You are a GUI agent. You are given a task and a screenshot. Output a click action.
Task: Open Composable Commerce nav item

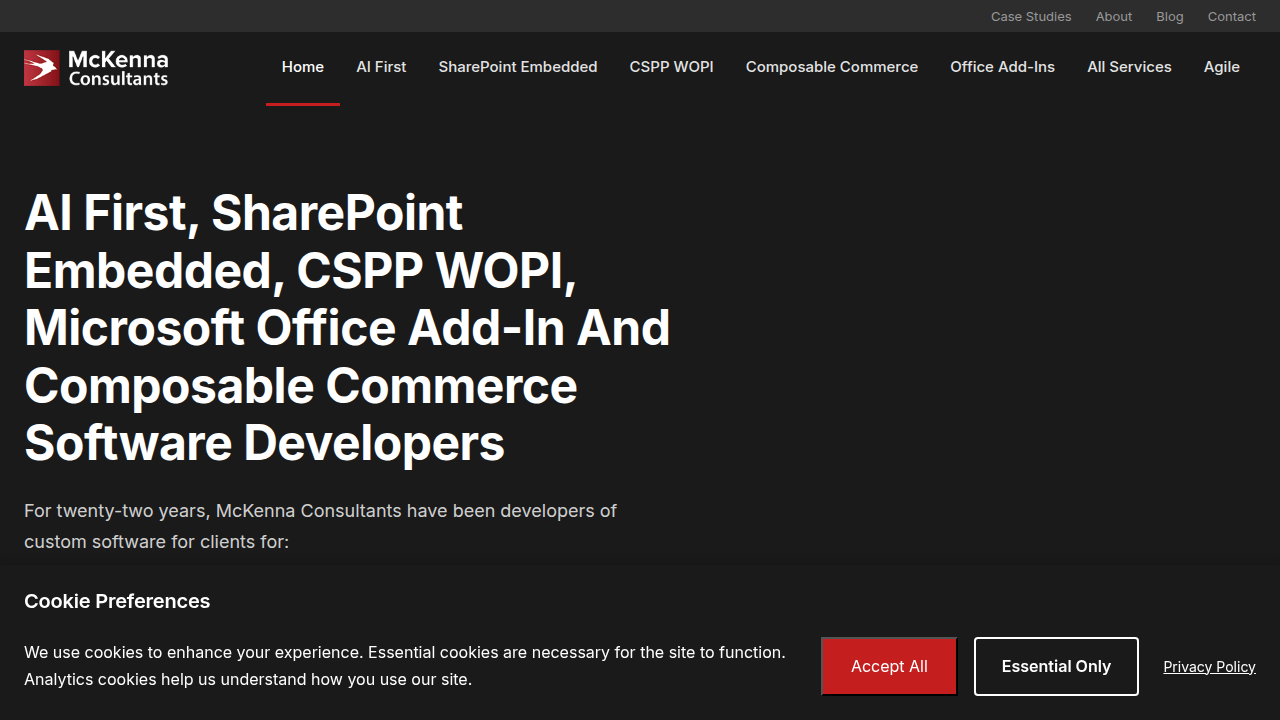832,67
